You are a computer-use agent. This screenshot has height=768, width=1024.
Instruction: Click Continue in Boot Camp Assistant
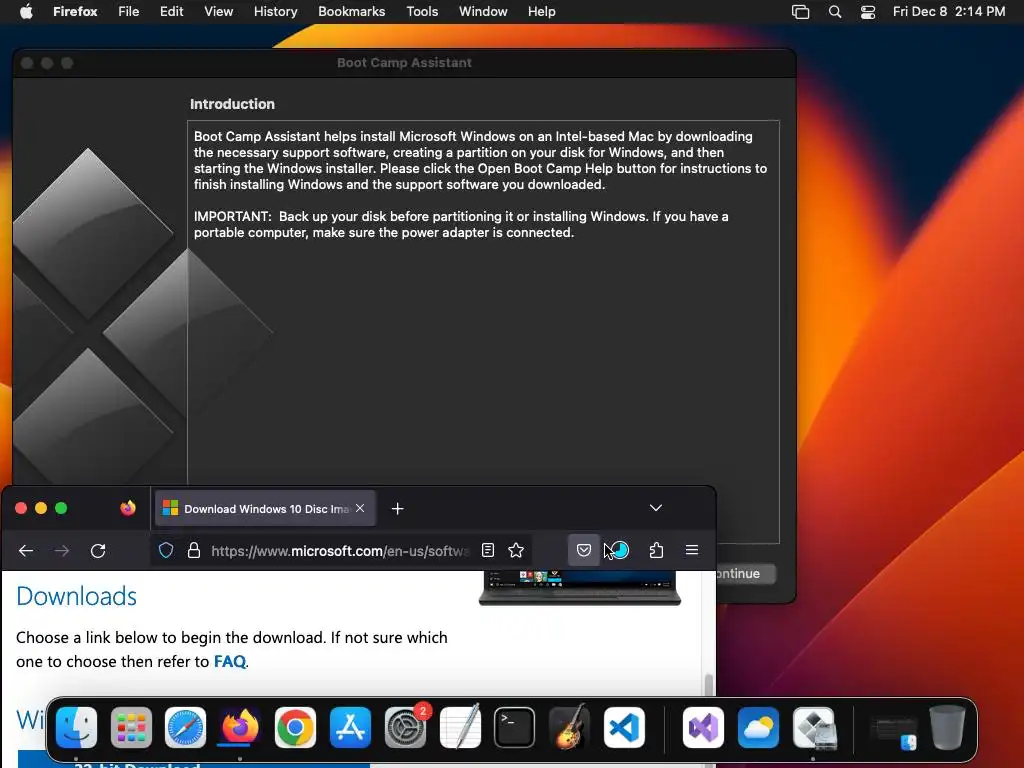(744, 573)
